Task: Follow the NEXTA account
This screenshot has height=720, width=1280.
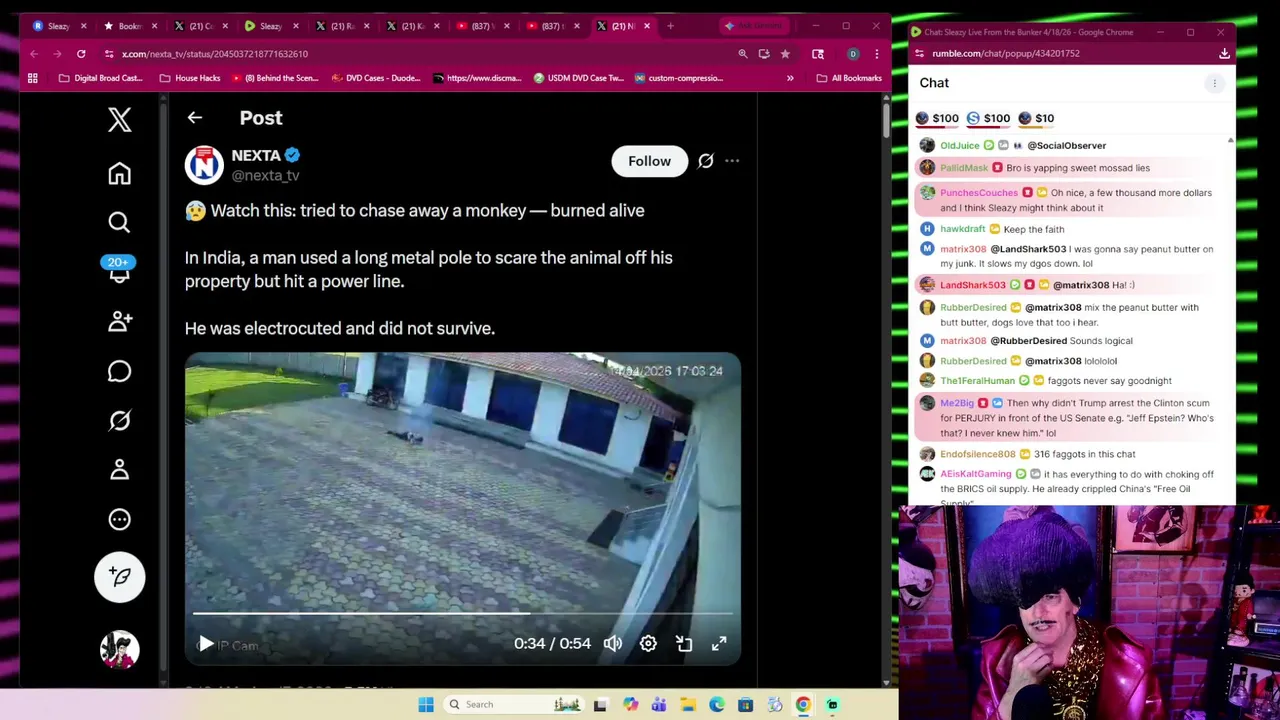Action: pyautogui.click(x=649, y=161)
